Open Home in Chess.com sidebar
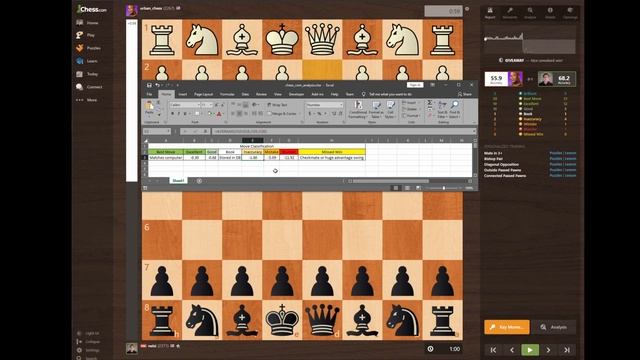The height and width of the screenshot is (360, 640). [x=87, y=23]
